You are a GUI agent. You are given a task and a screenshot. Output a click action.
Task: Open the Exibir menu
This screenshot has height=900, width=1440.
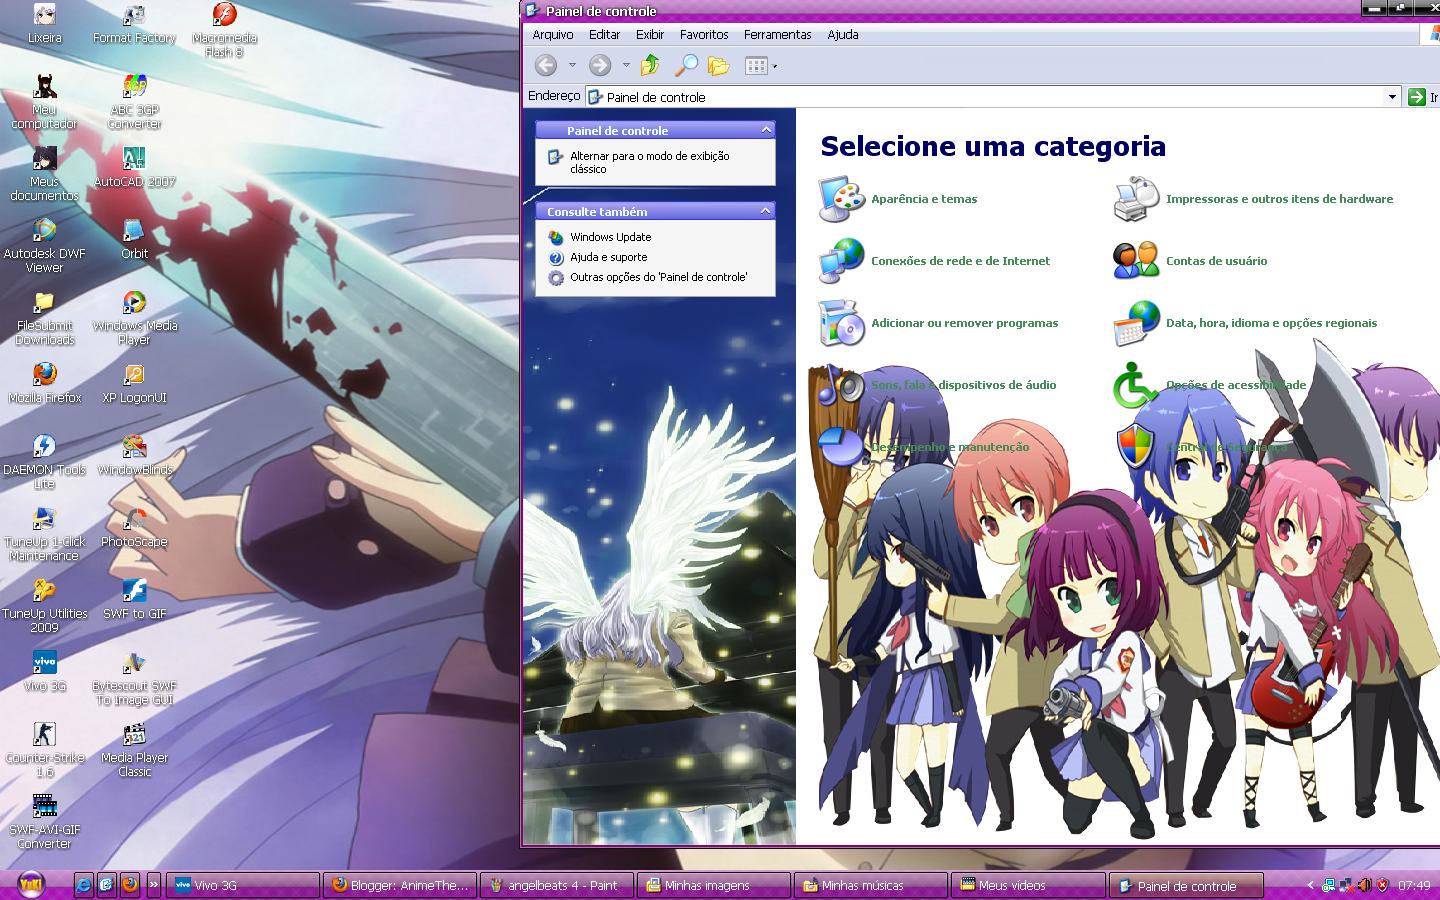[x=650, y=34]
